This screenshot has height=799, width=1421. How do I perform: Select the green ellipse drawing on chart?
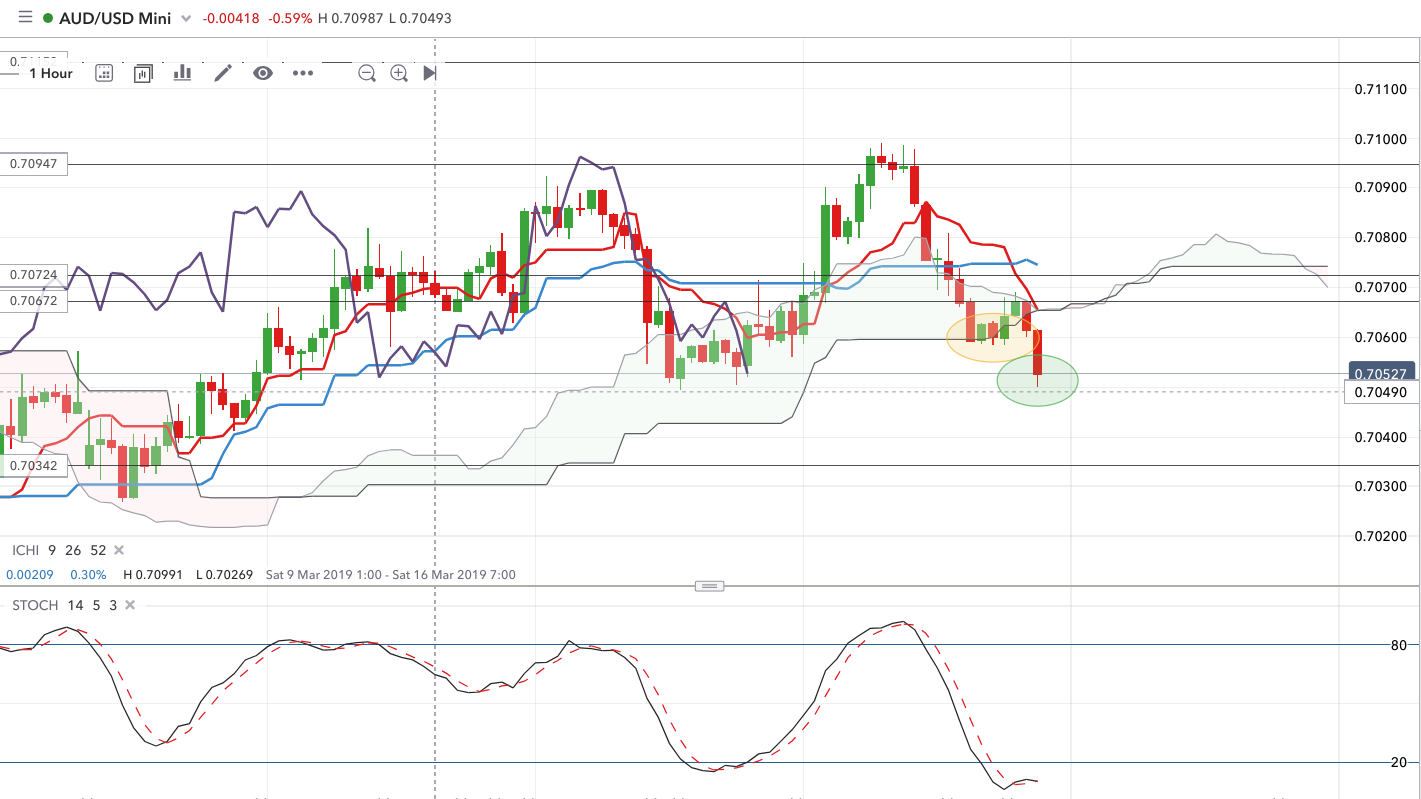[1038, 380]
